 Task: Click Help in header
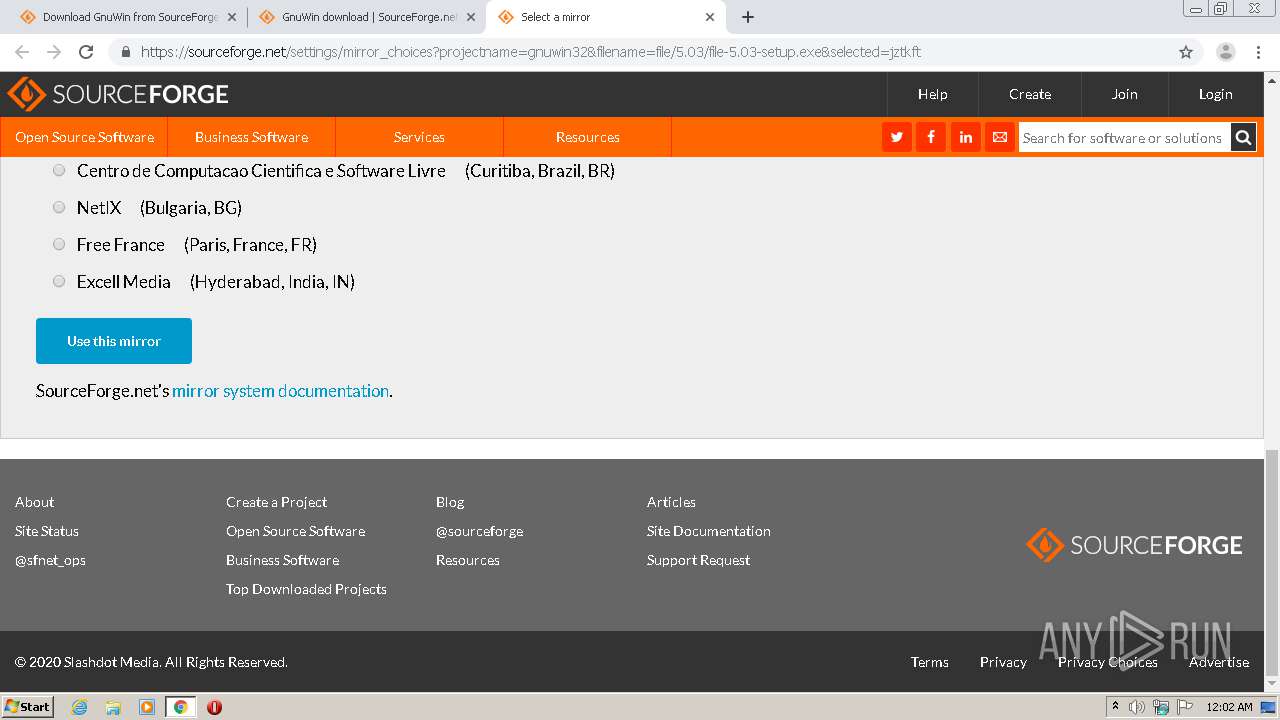point(932,94)
